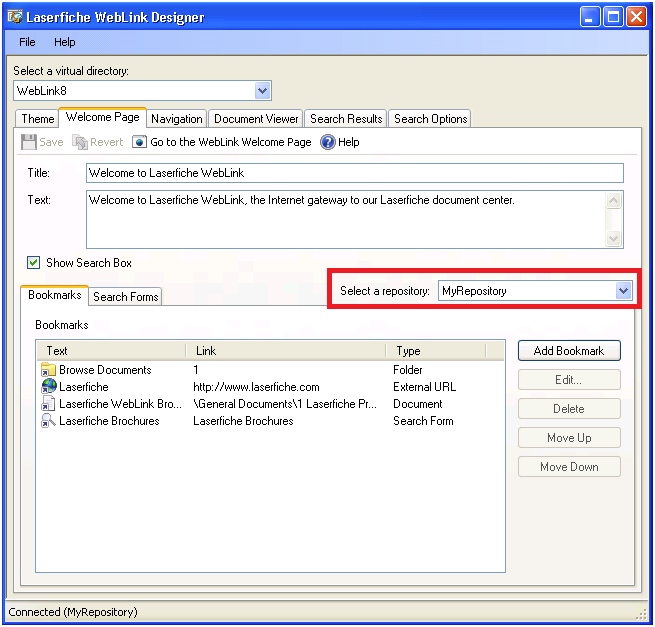Click the Add Bookmark button
The image size is (655, 627).
pyautogui.click(x=569, y=350)
